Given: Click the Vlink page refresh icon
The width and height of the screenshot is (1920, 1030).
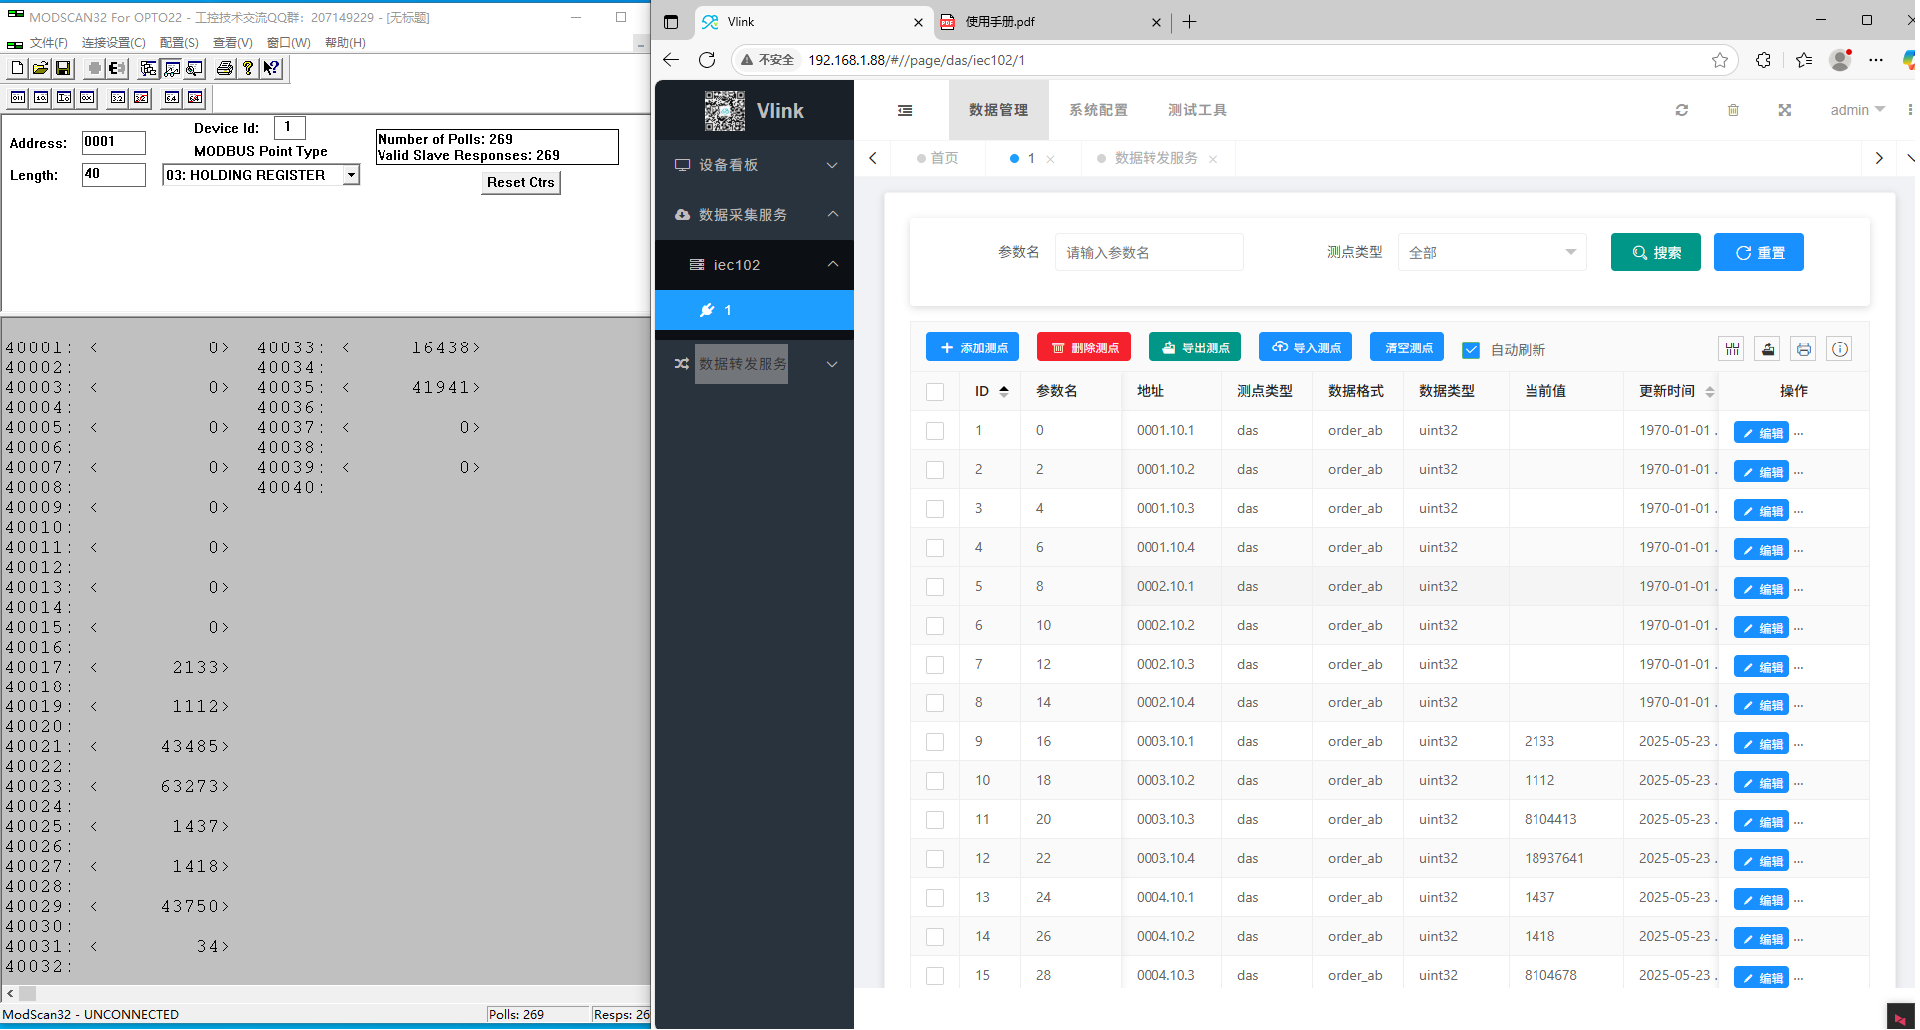Looking at the screenshot, I should [1681, 110].
